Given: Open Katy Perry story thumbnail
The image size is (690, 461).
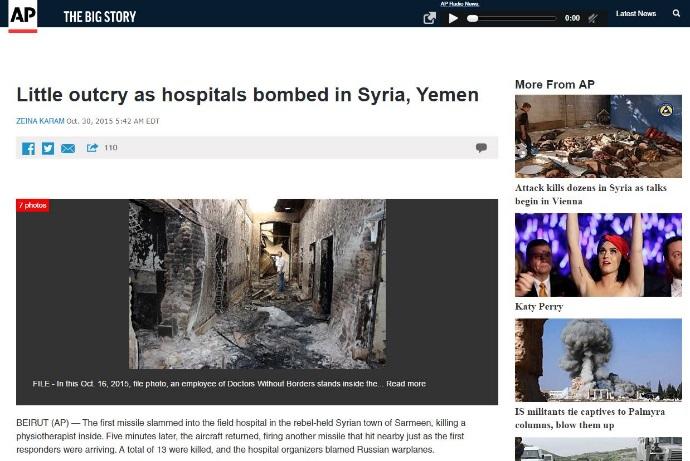Looking at the screenshot, I should pyautogui.click(x=598, y=255).
